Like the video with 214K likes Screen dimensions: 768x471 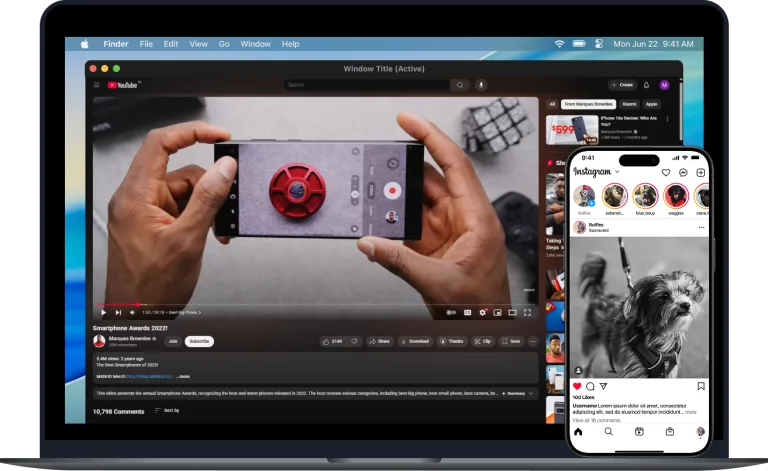point(332,341)
